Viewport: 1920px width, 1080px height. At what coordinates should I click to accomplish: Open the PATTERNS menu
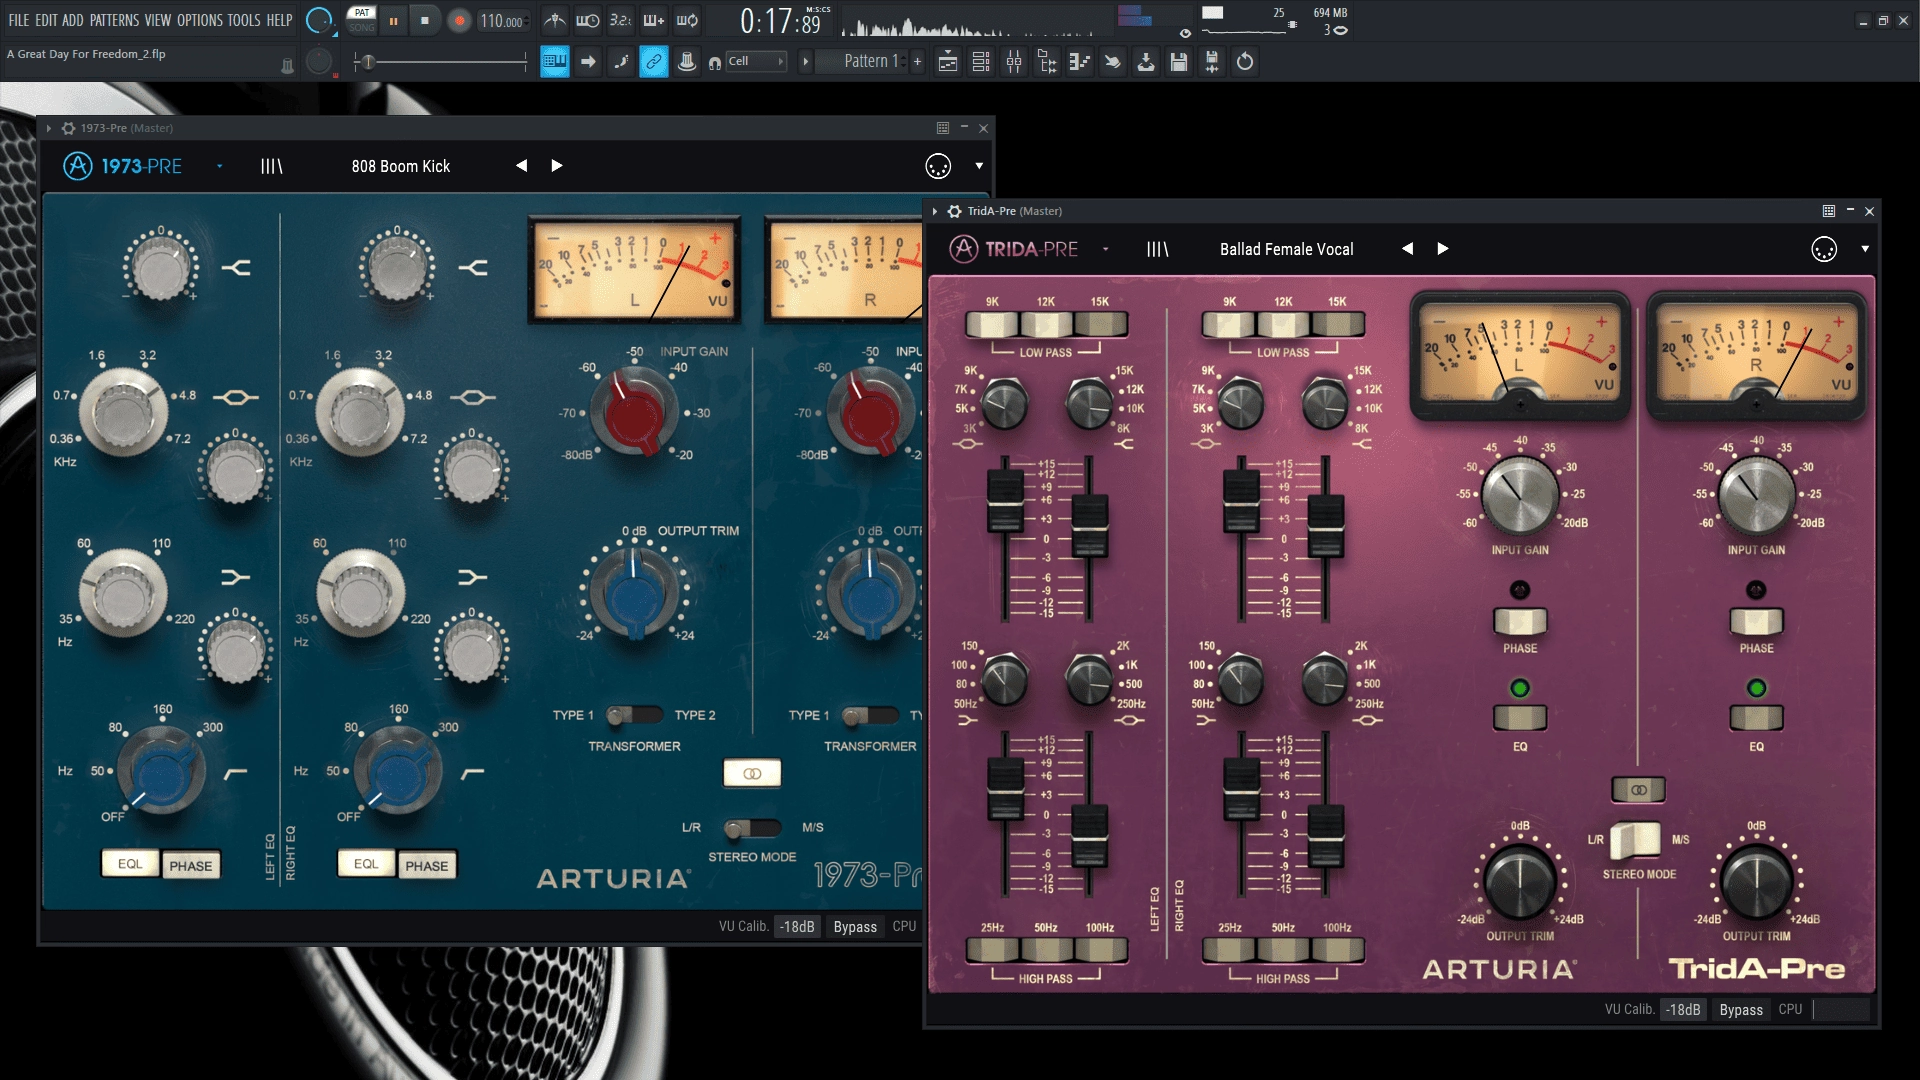[x=114, y=20]
